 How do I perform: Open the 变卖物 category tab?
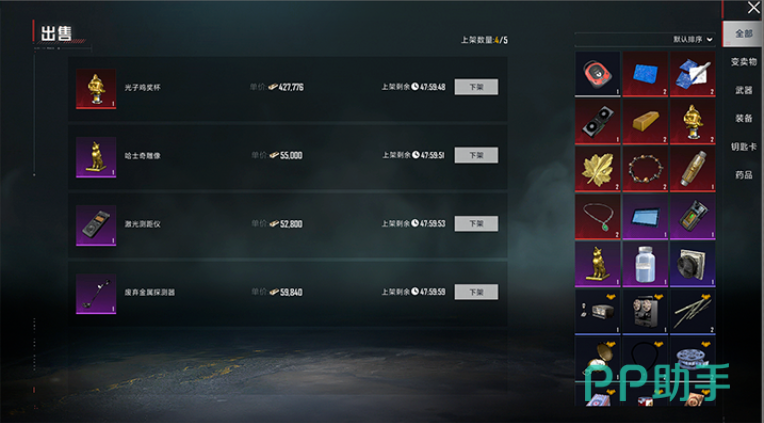click(x=743, y=62)
